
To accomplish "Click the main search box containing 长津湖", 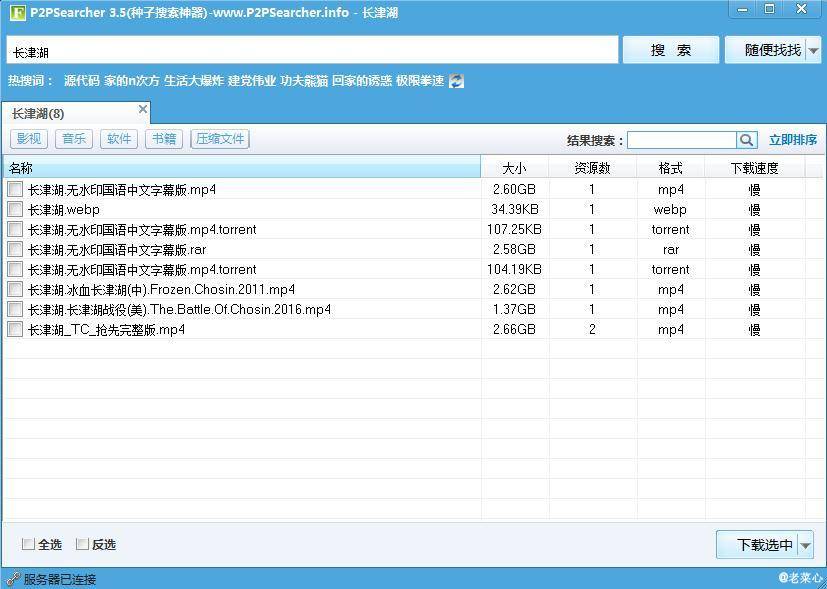I will pos(312,51).
